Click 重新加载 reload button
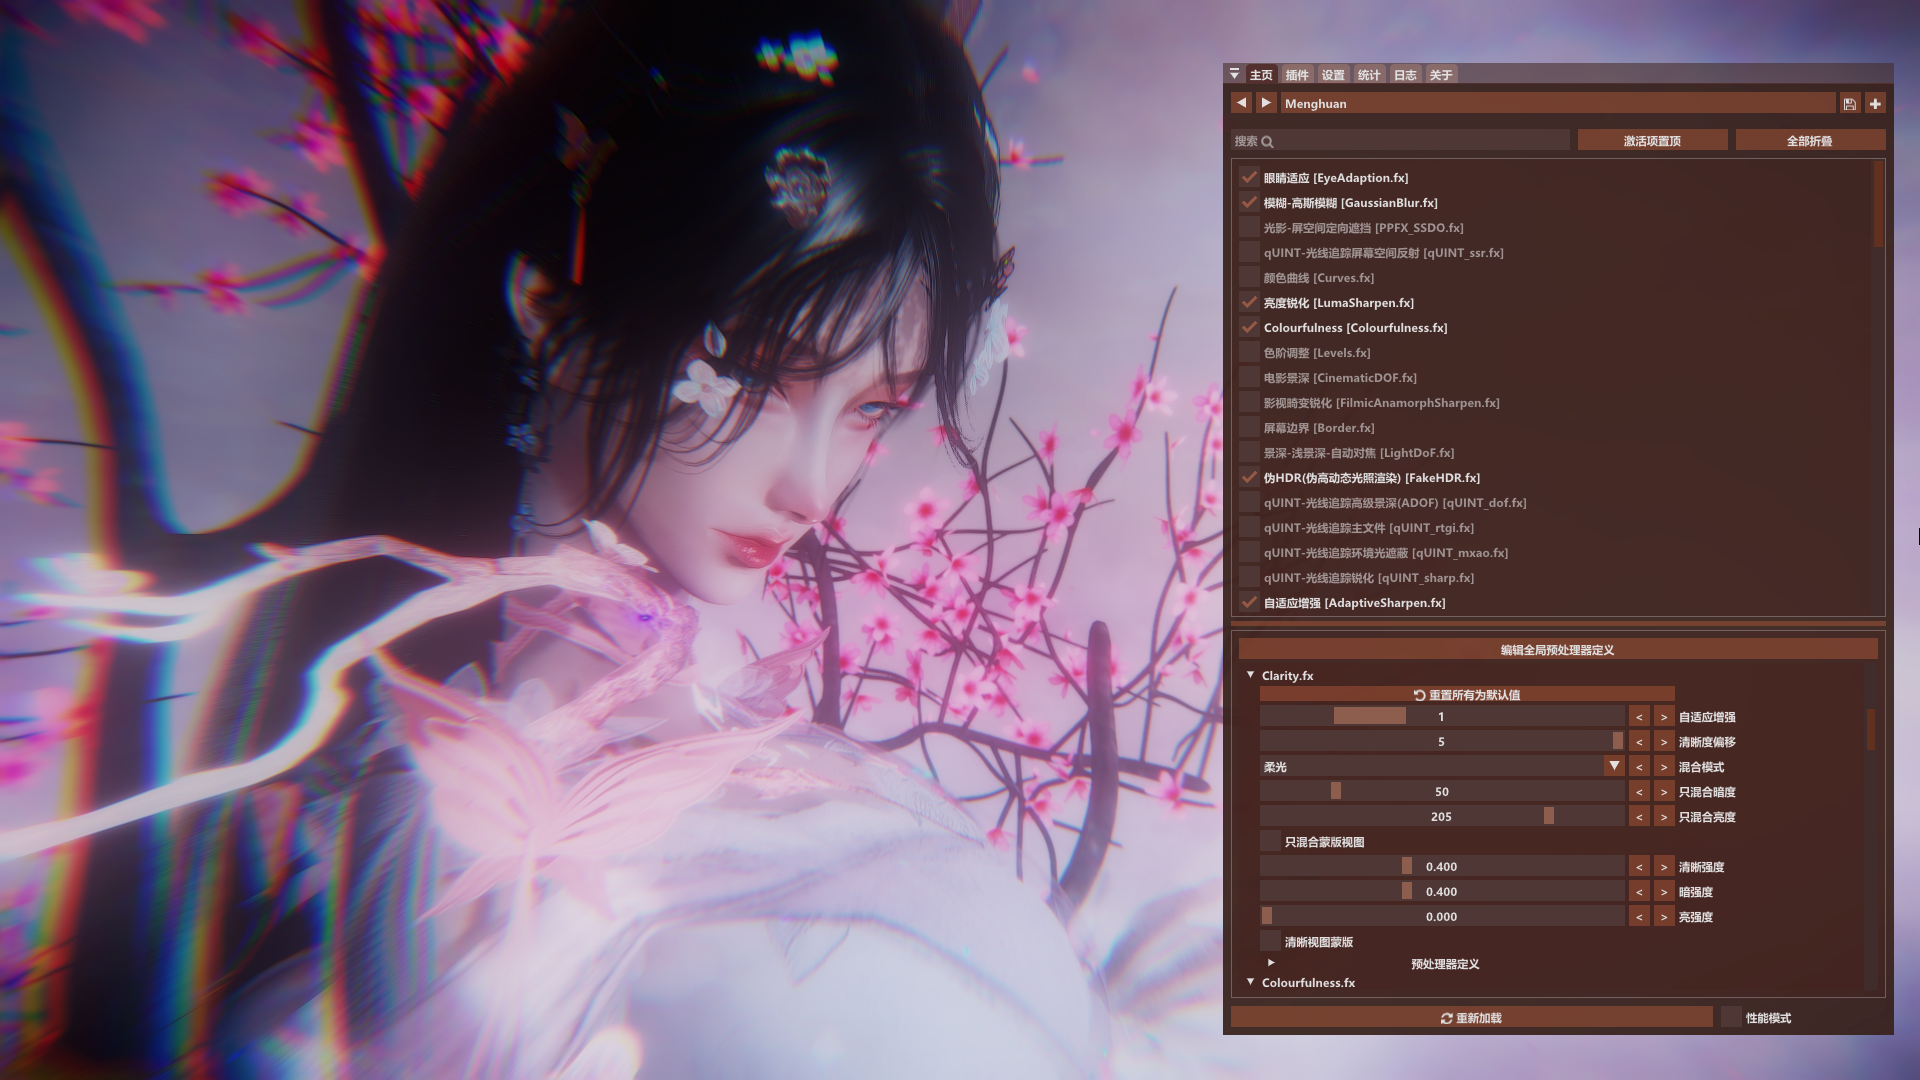The height and width of the screenshot is (1080, 1920). (x=1471, y=1017)
